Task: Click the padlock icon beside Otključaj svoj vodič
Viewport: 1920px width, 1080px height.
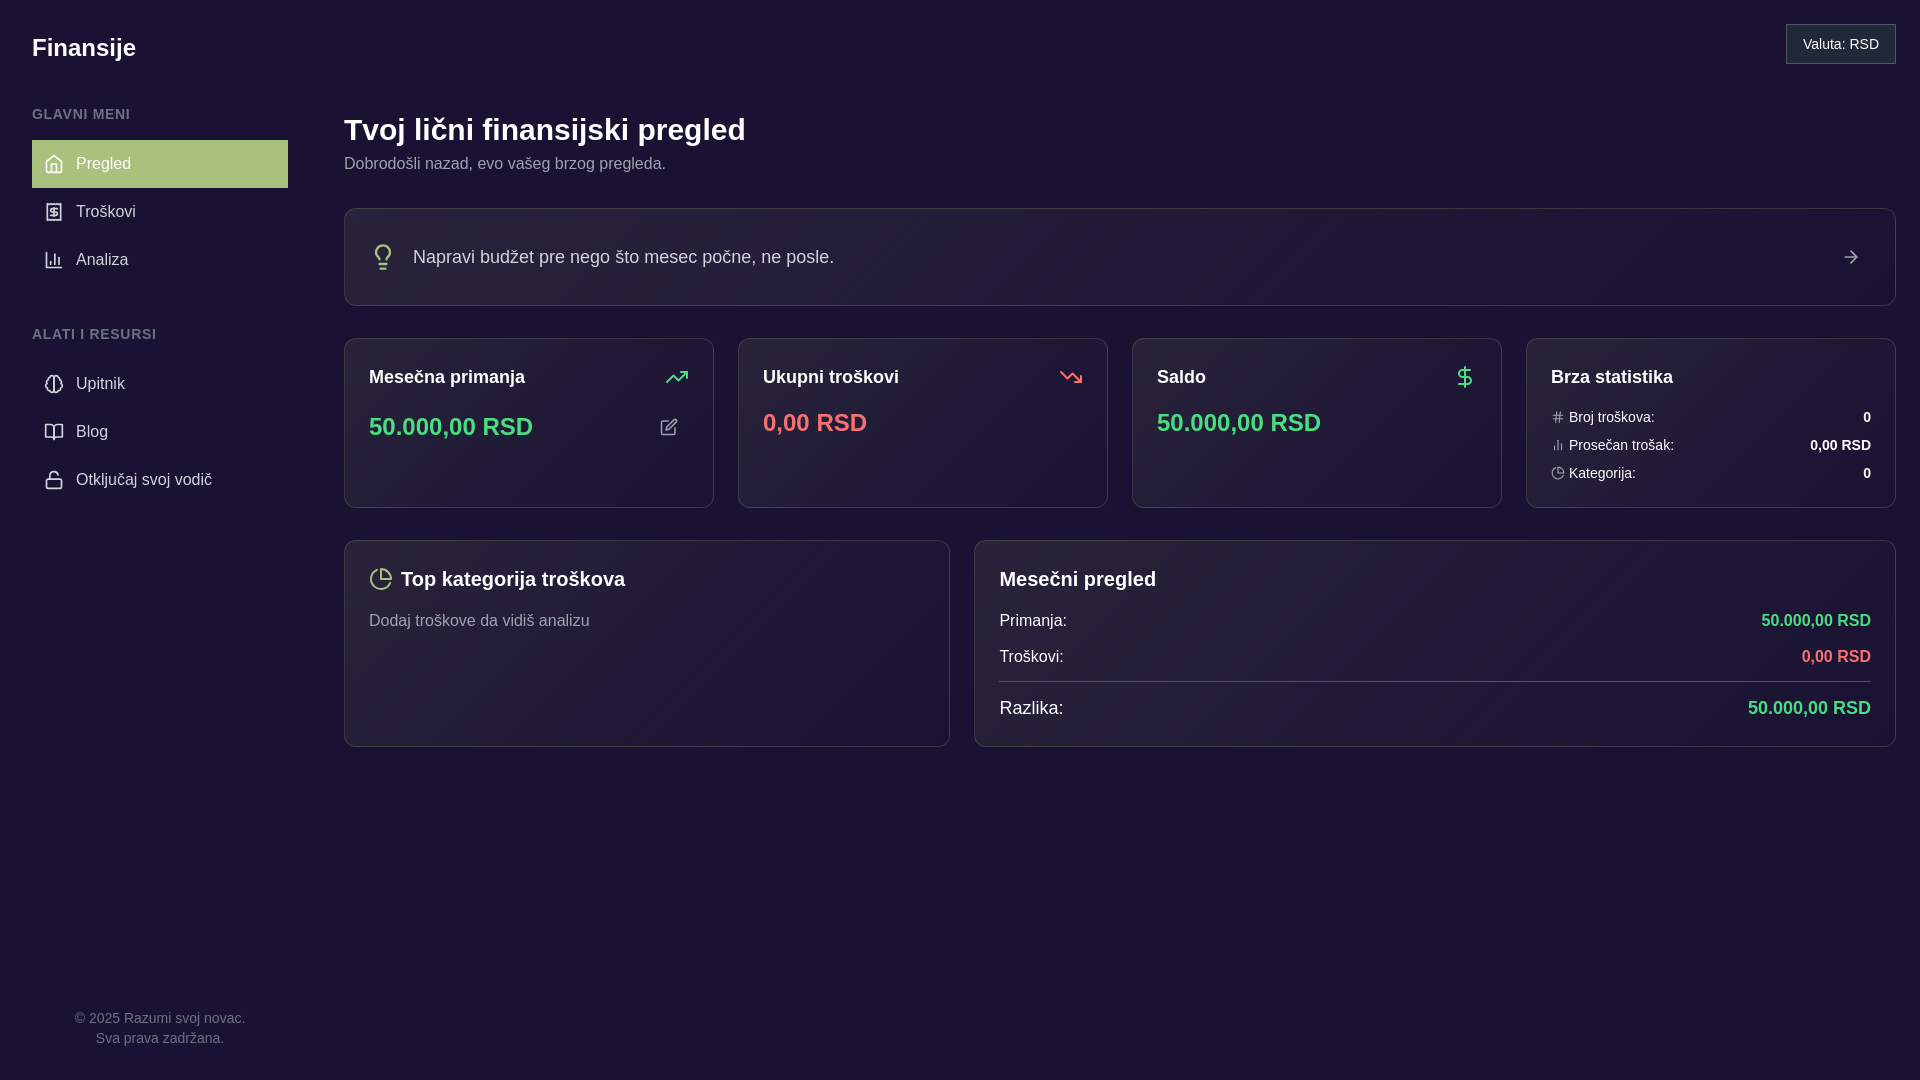Action: tap(54, 480)
